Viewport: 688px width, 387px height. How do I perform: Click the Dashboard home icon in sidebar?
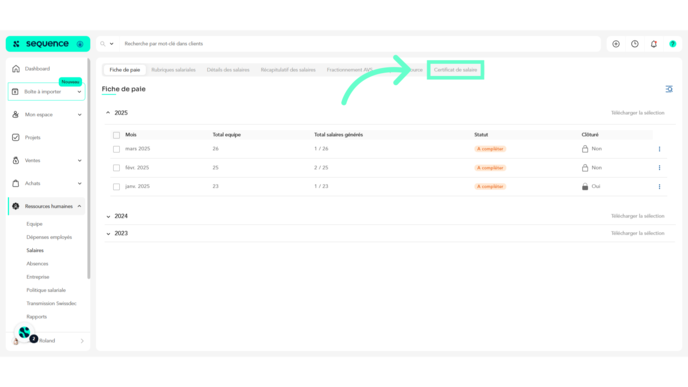pyautogui.click(x=16, y=69)
